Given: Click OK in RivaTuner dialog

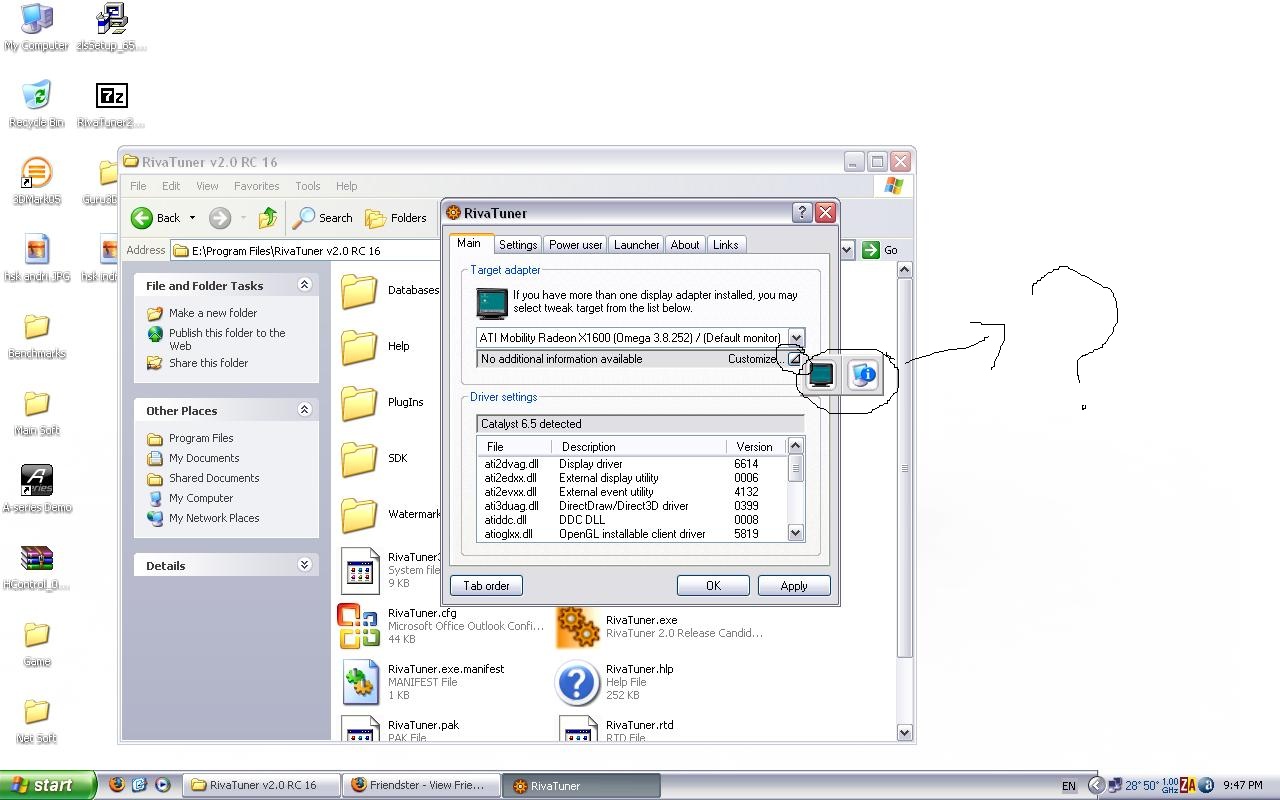Looking at the screenshot, I should (x=713, y=586).
